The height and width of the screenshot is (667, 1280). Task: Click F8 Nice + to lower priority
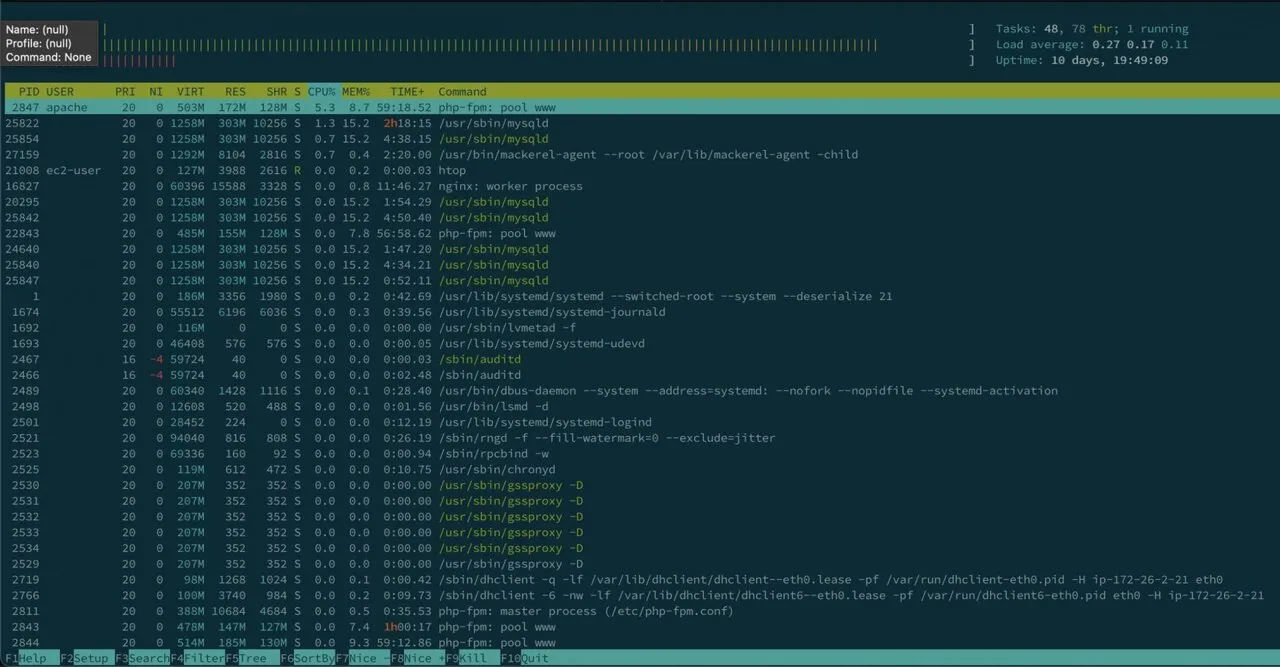[x=416, y=659]
